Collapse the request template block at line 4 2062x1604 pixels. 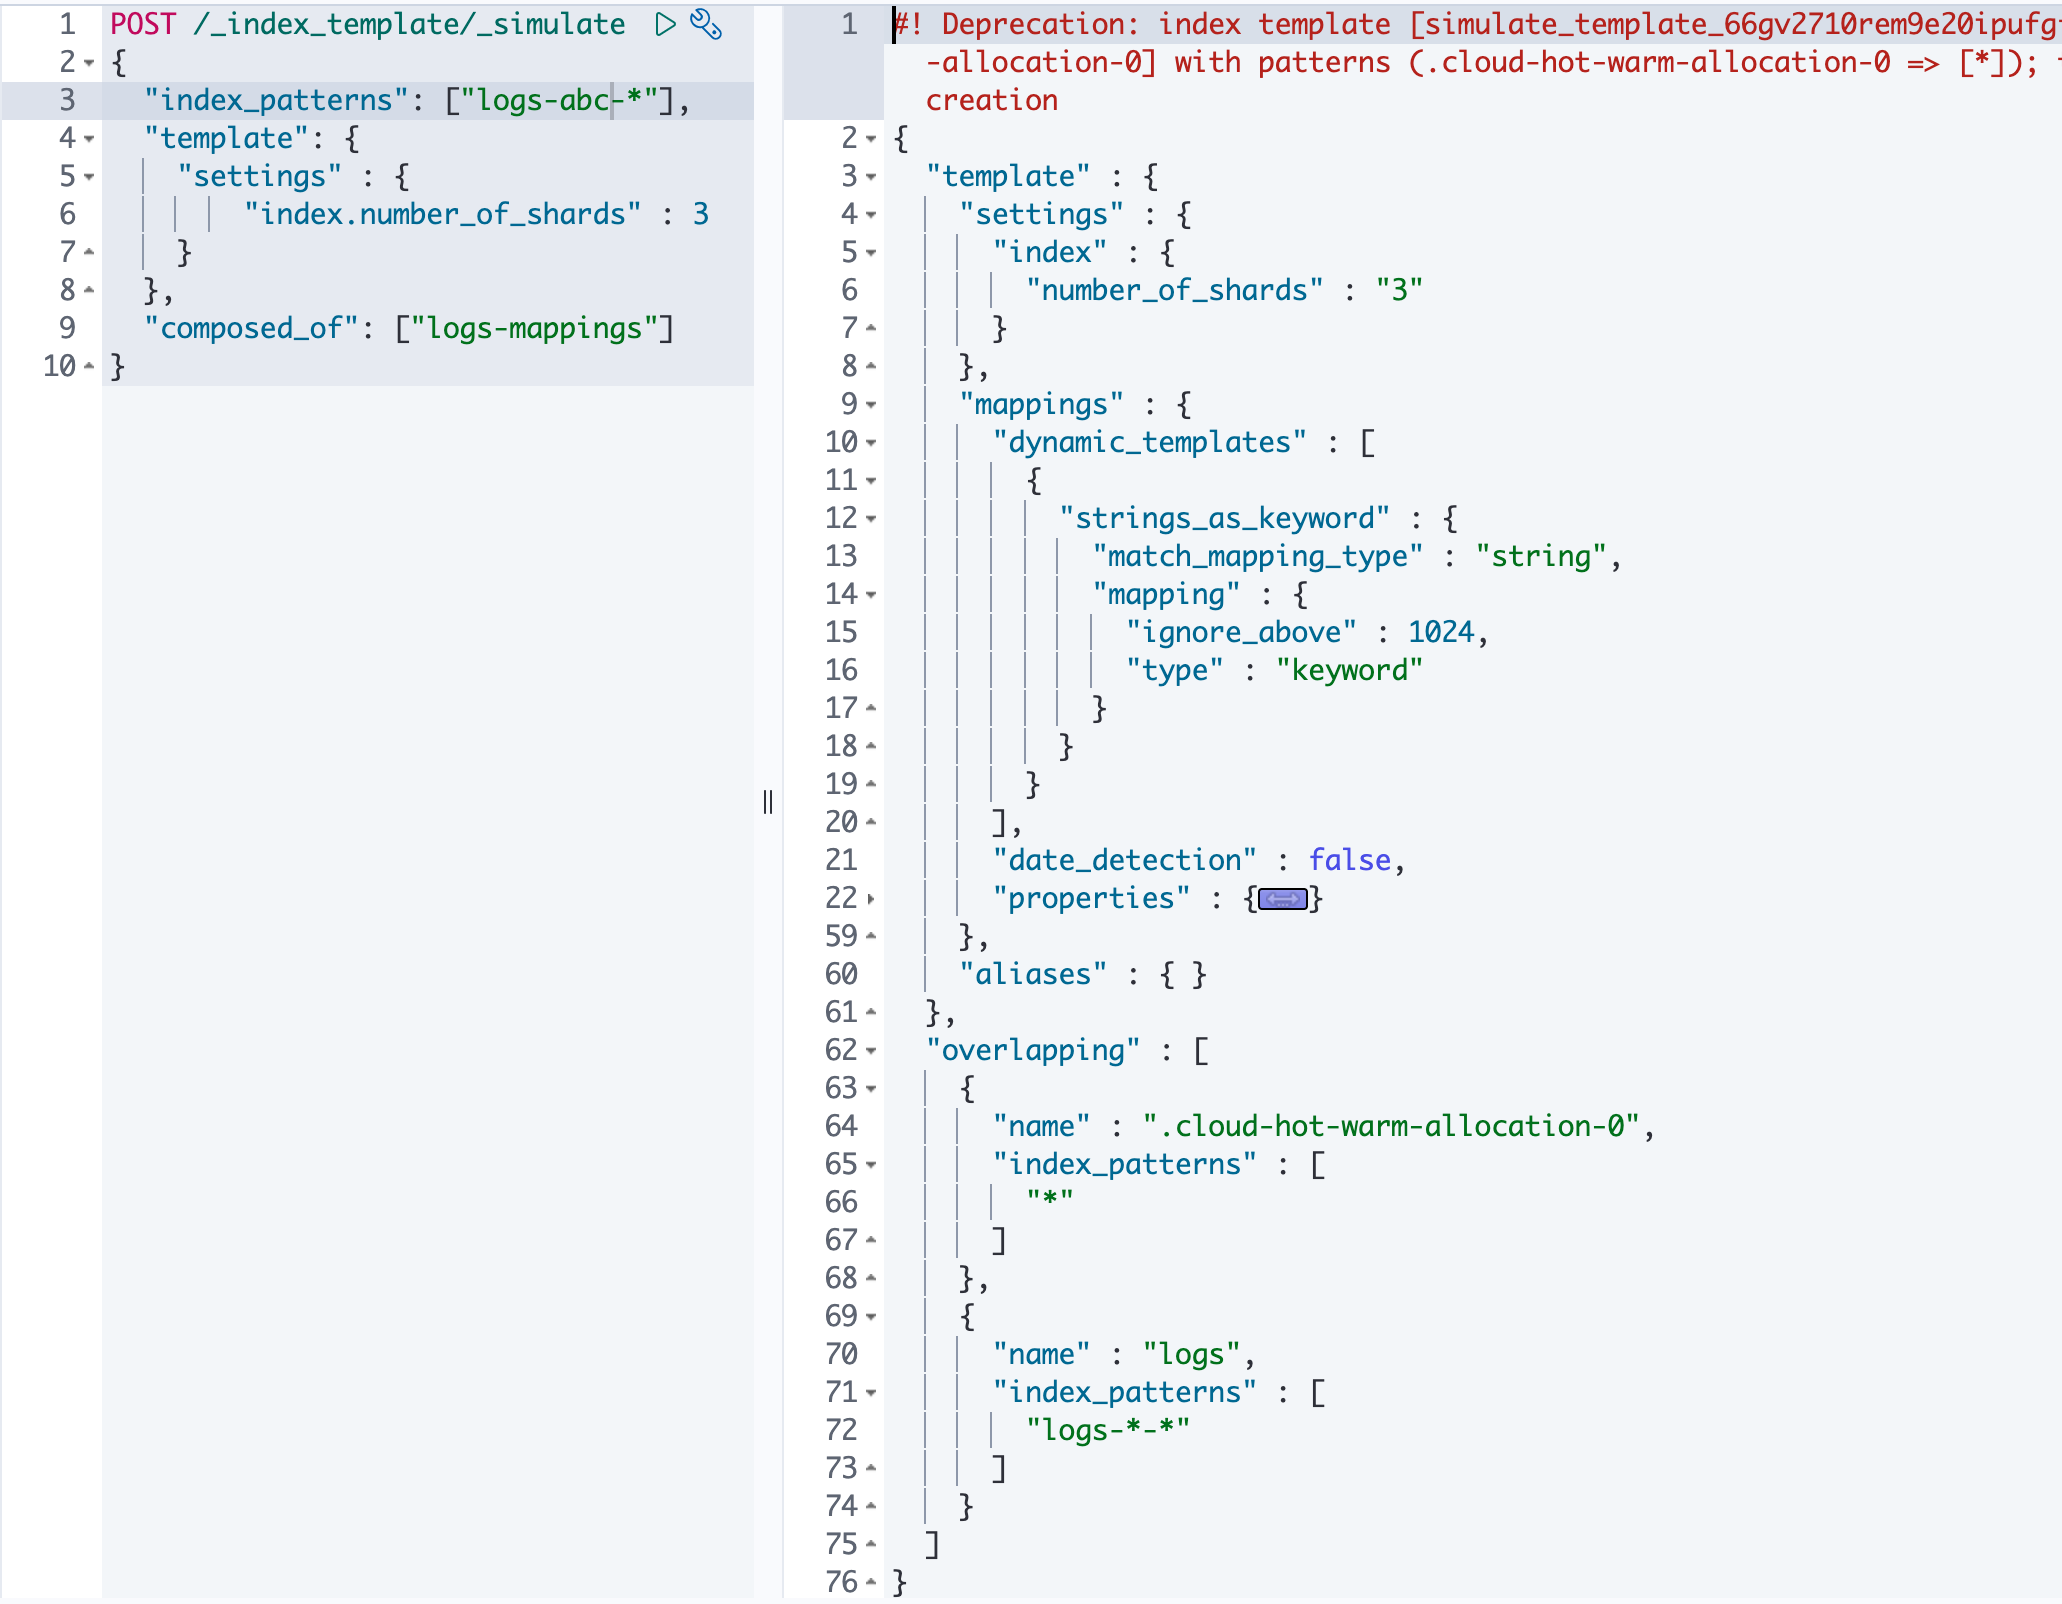click(x=89, y=139)
